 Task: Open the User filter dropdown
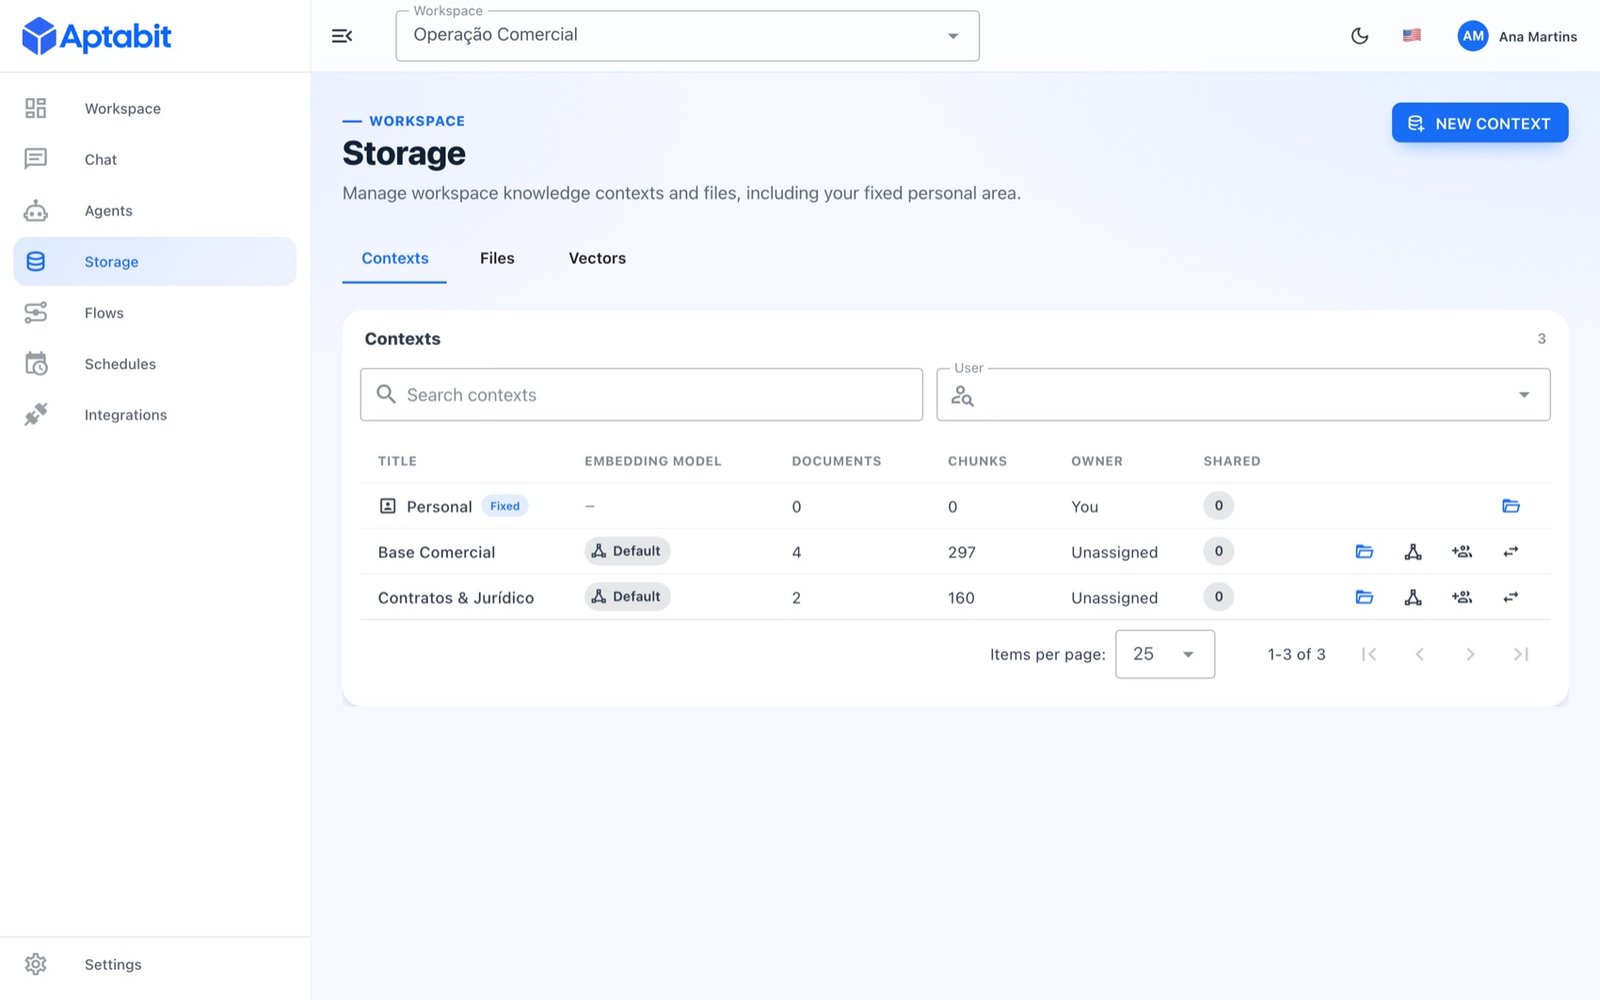click(1243, 394)
